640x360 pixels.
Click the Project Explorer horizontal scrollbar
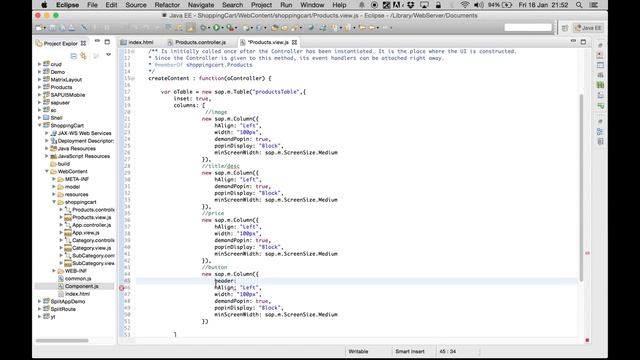point(62,340)
